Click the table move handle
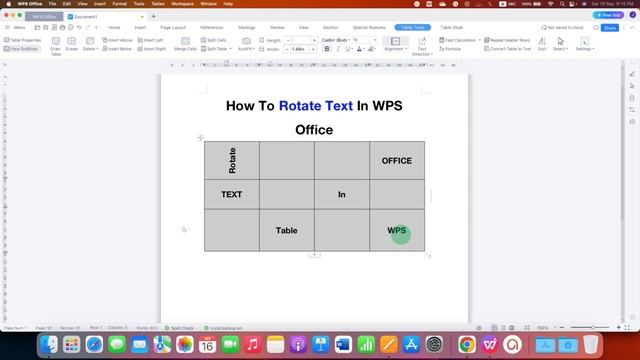This screenshot has height=360, width=640. click(200, 138)
